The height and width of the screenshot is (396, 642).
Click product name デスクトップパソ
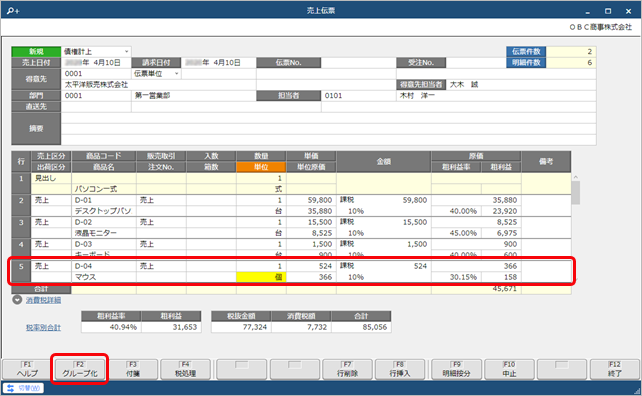(104, 211)
